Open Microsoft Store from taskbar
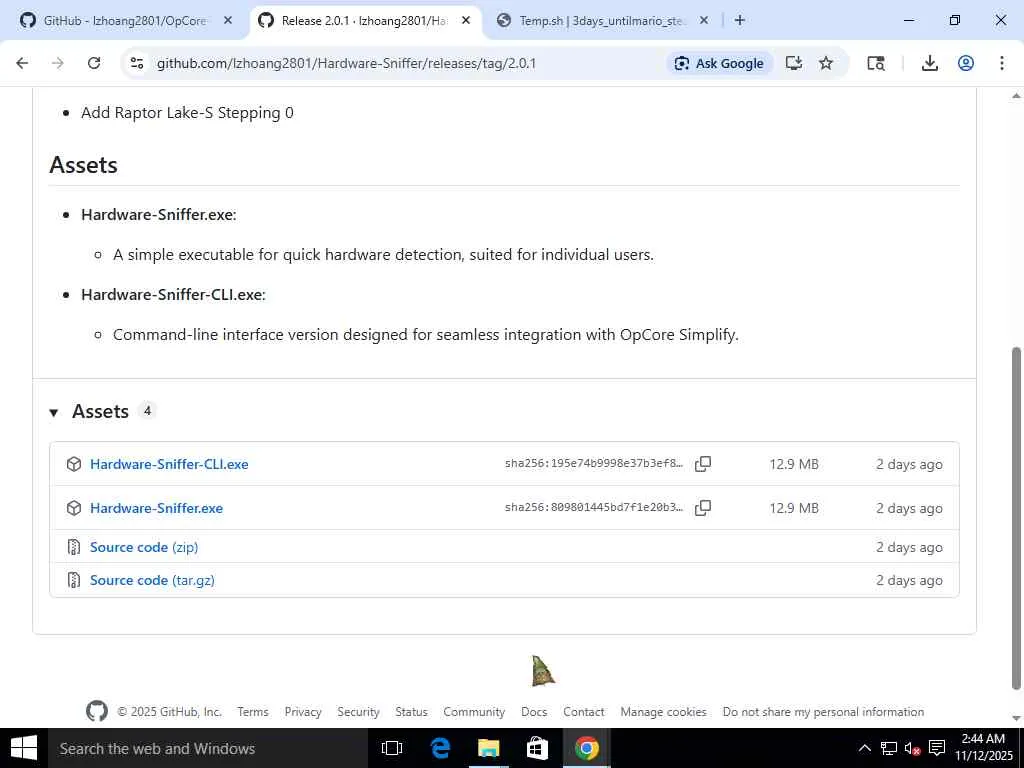The image size is (1024, 768). point(537,748)
